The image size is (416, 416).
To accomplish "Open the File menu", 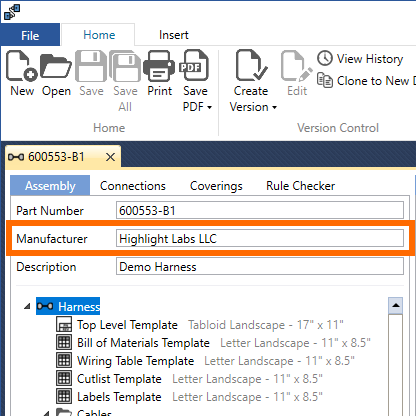I will 30,35.
